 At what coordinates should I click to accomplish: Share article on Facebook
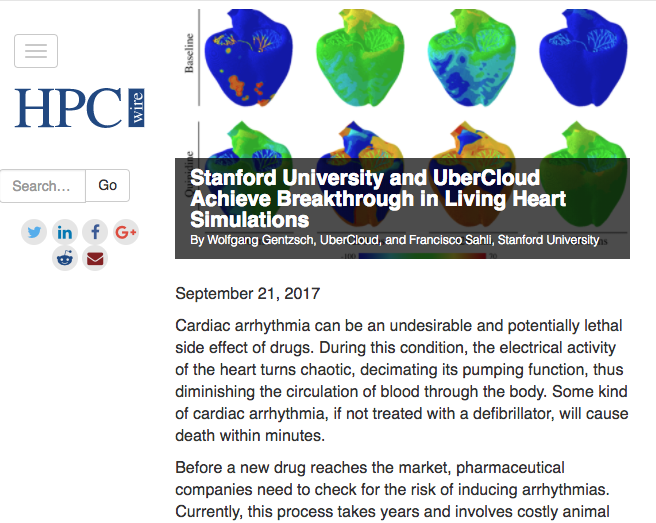click(95, 232)
